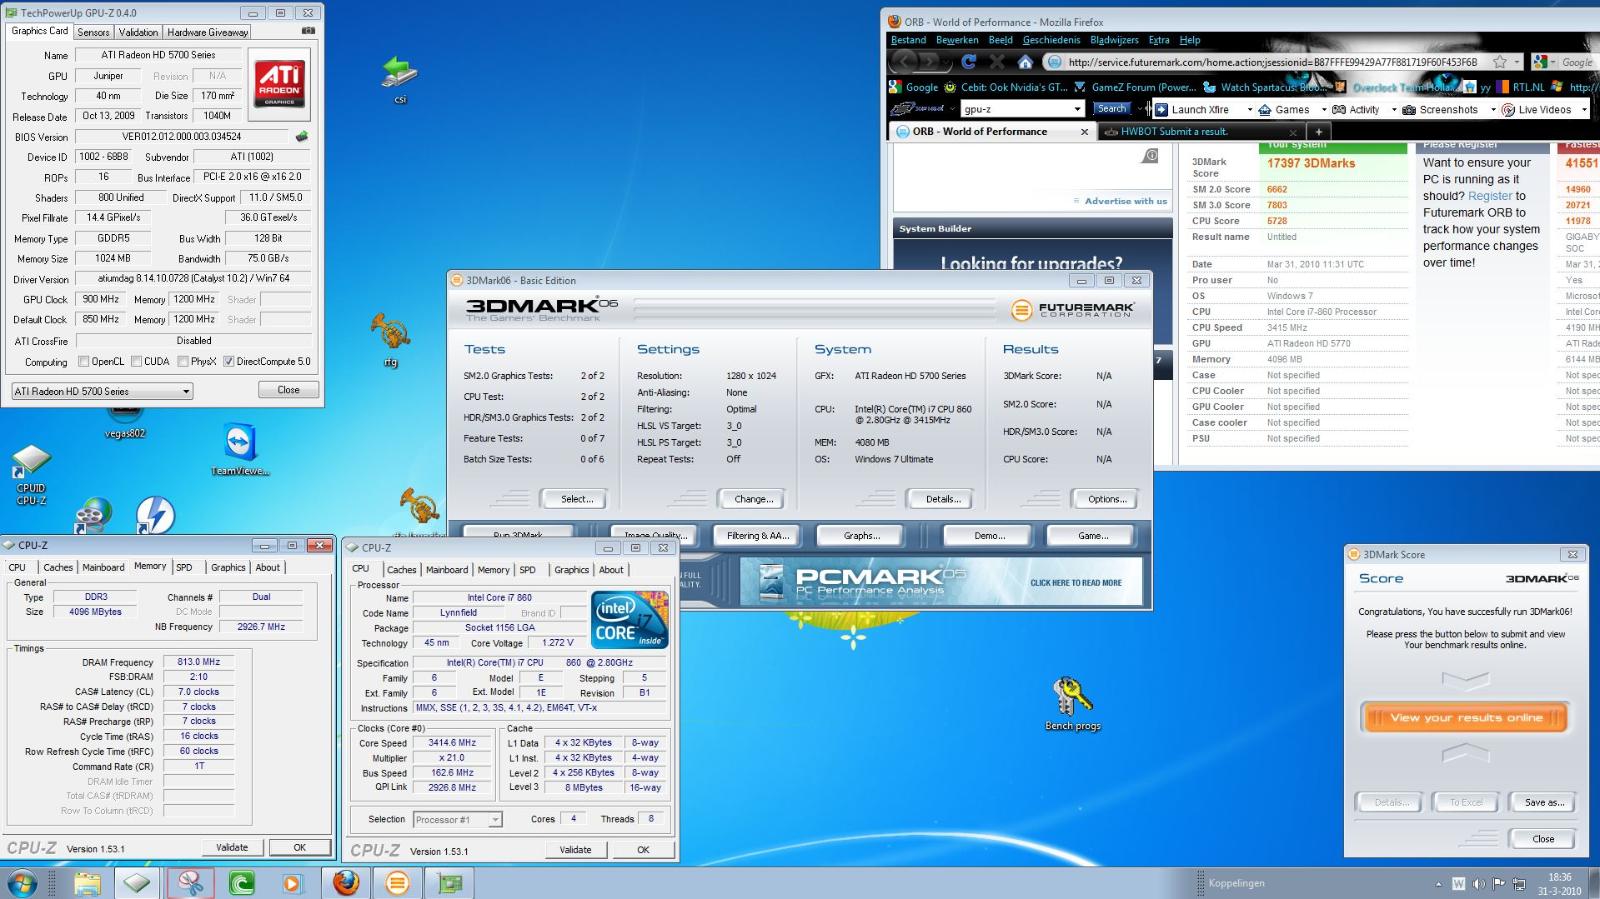Switch to the HWBOT Submit a result tab
1600x899 pixels.
1200,131
